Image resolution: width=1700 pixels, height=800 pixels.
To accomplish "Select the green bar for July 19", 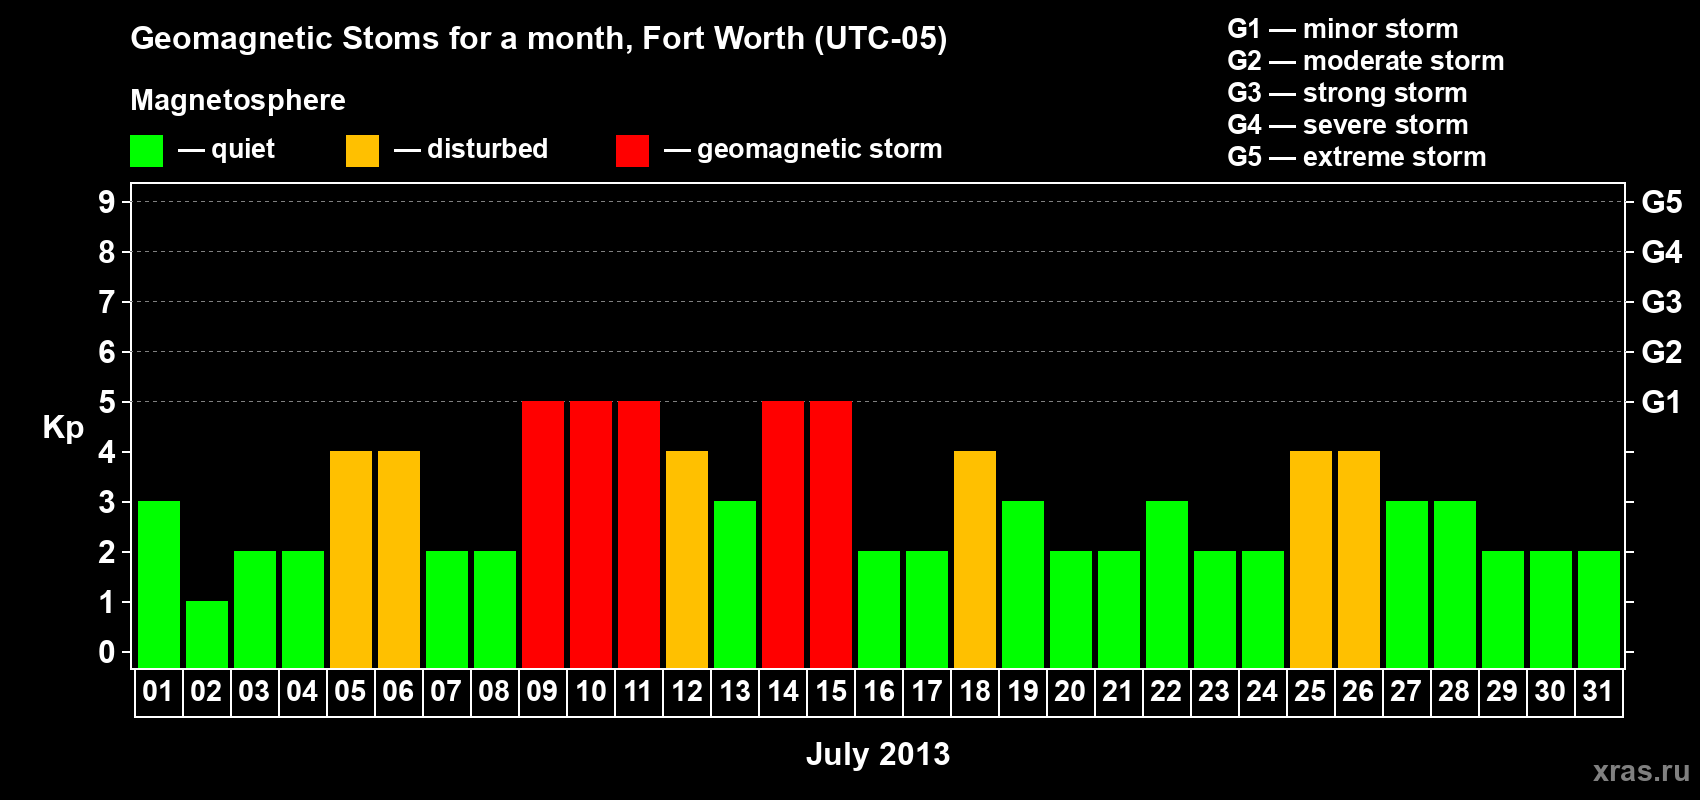I will tap(1023, 584).
